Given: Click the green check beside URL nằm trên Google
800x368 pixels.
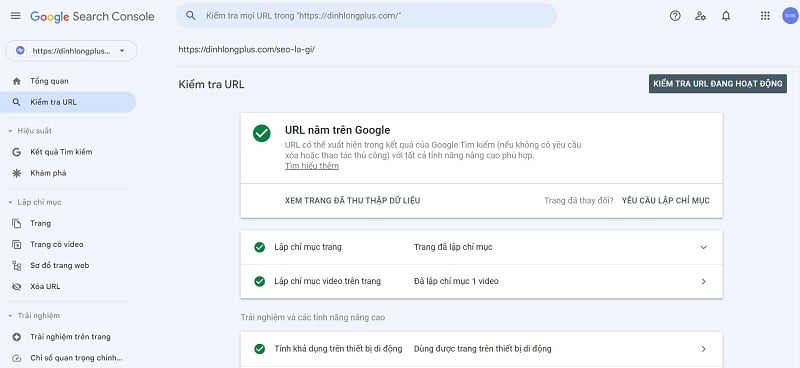Looking at the screenshot, I should 262,133.
